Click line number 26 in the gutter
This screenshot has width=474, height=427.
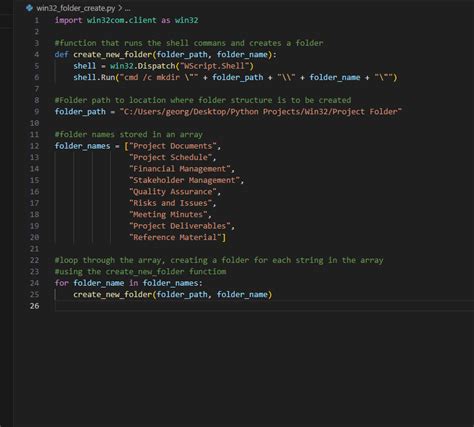[35, 306]
